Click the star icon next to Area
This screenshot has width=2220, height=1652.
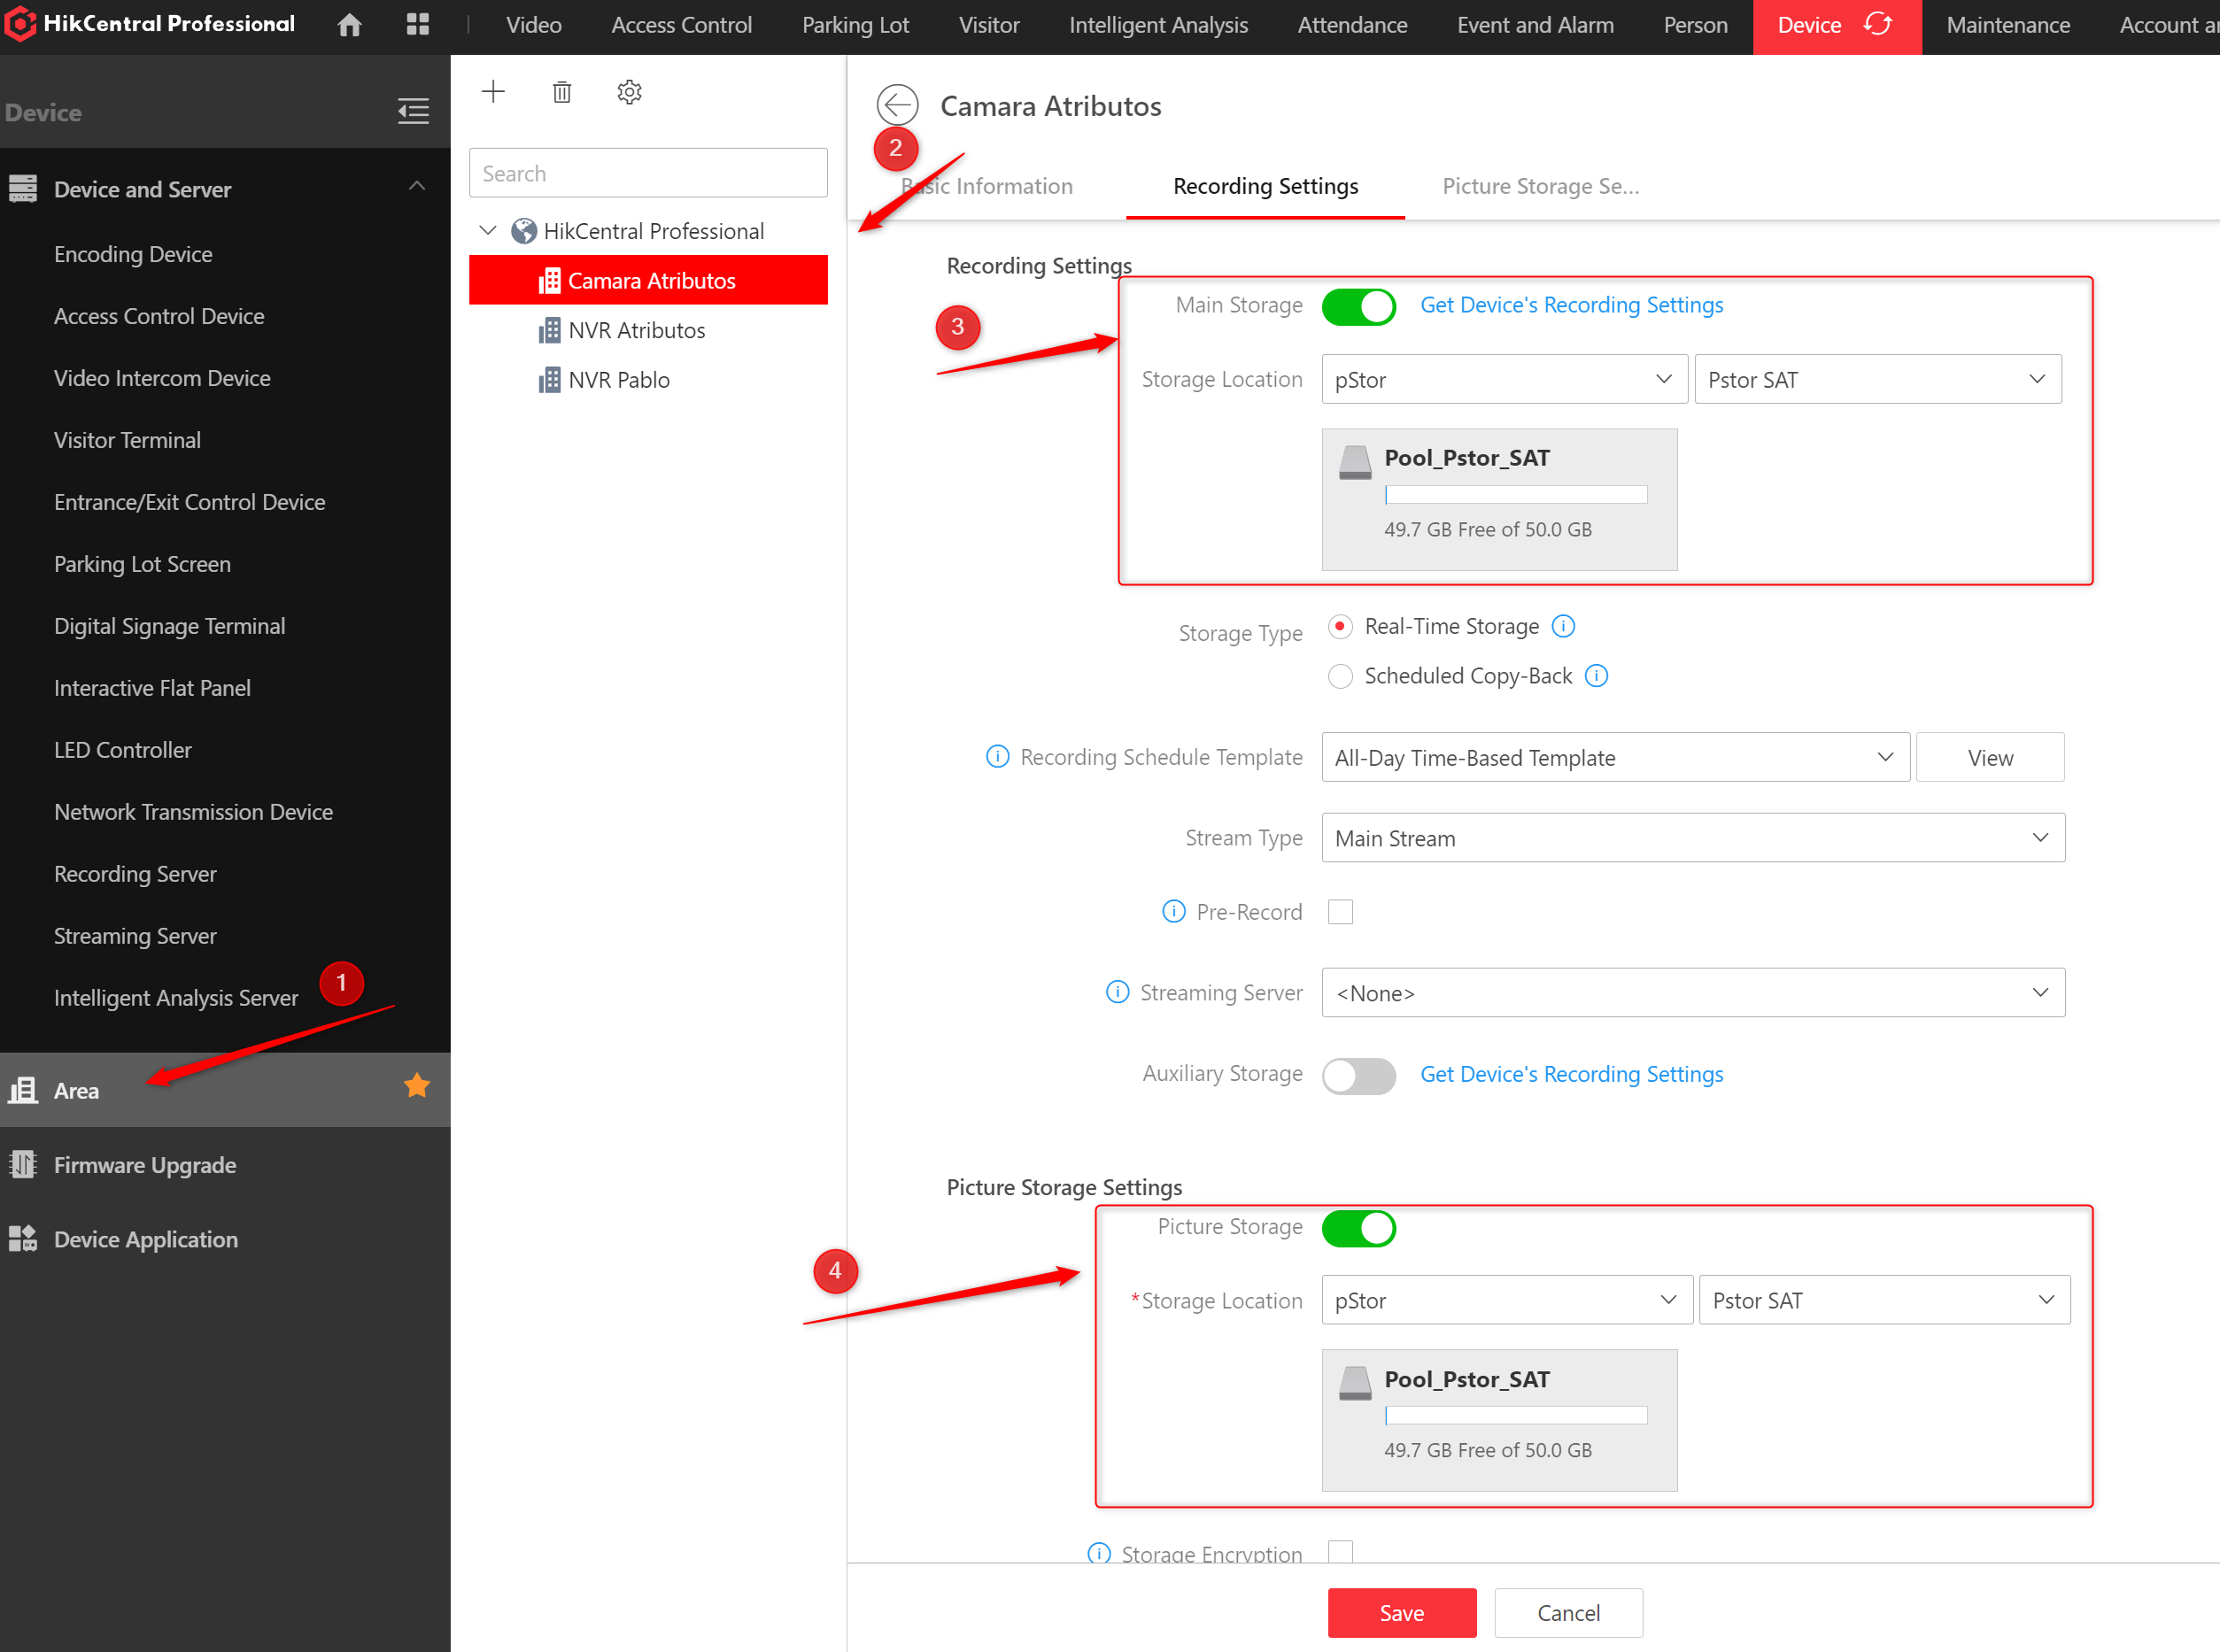pos(416,1085)
